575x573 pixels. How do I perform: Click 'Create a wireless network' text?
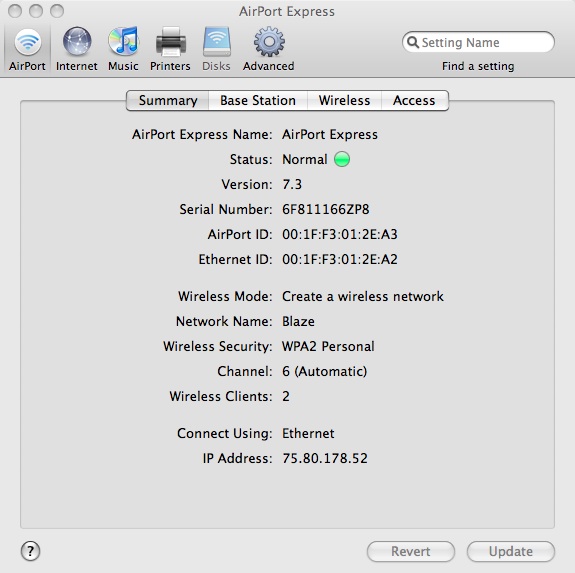click(363, 296)
